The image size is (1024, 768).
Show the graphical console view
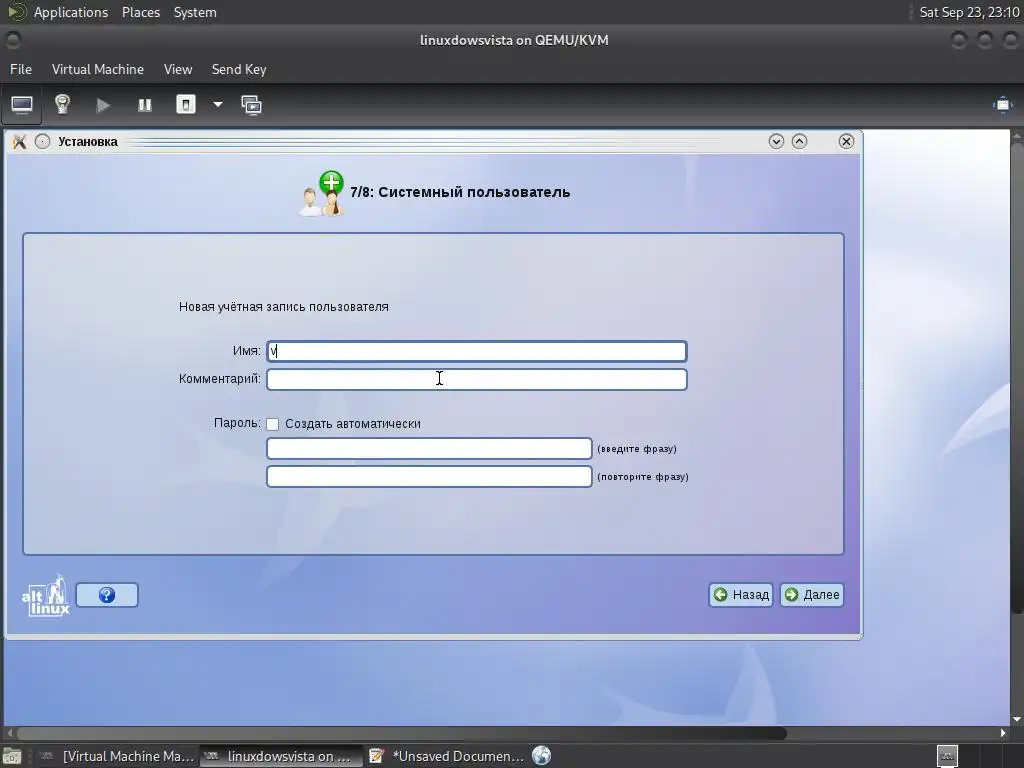click(x=22, y=105)
